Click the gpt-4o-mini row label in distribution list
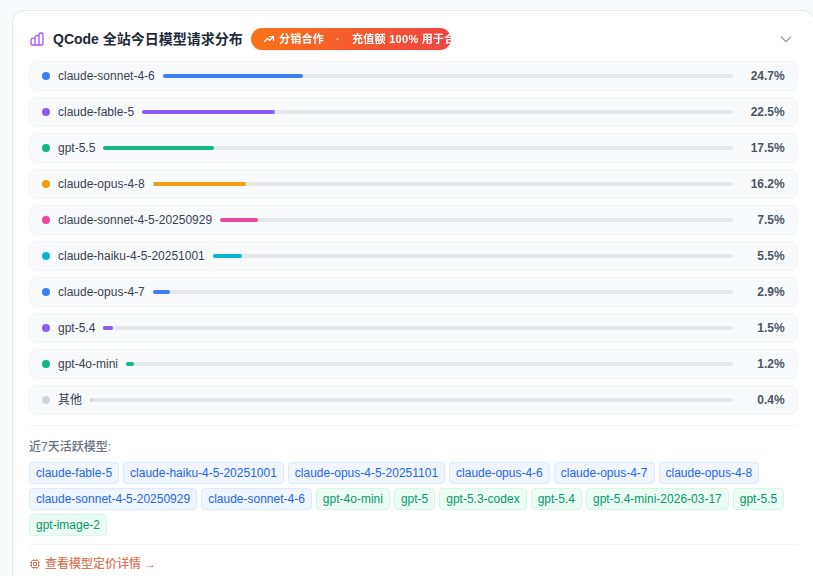Viewport: 813px width, 576px height. click(88, 364)
